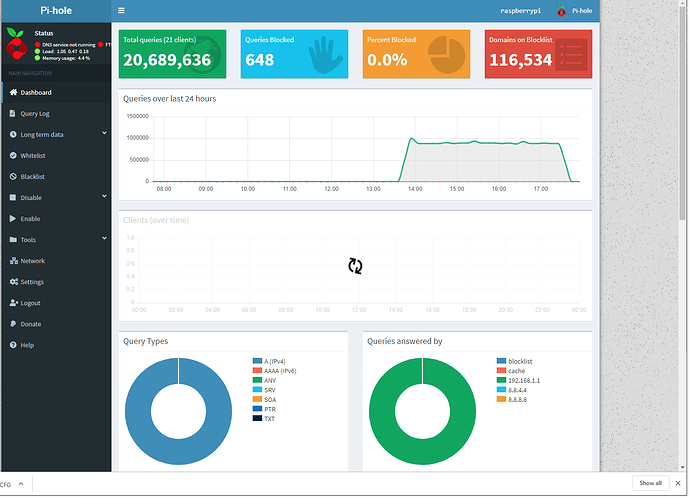
Task: Toggle the sidebar with the hamburger icon
Action: [x=121, y=11]
